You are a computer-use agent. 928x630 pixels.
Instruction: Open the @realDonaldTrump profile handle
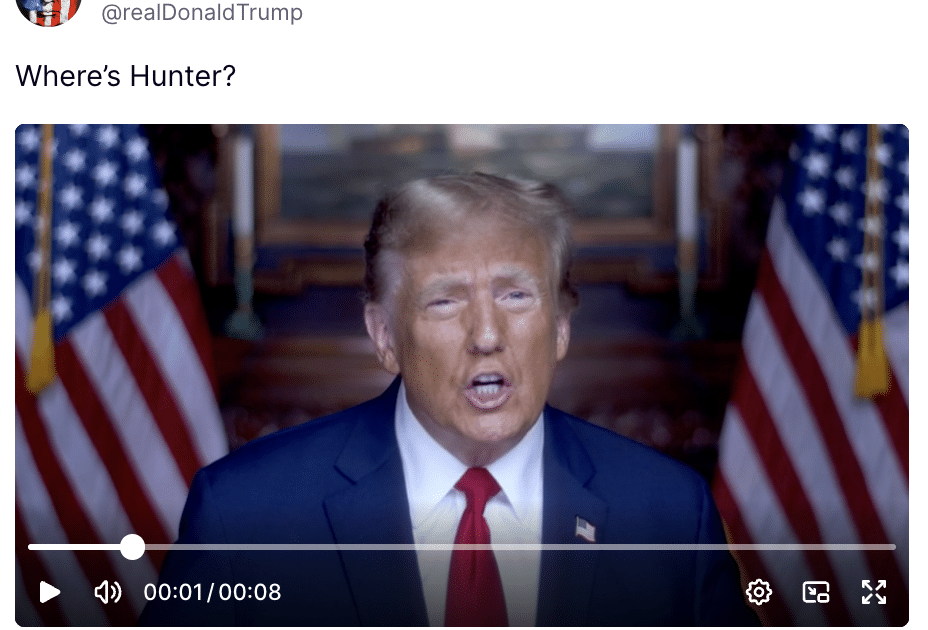pos(202,12)
